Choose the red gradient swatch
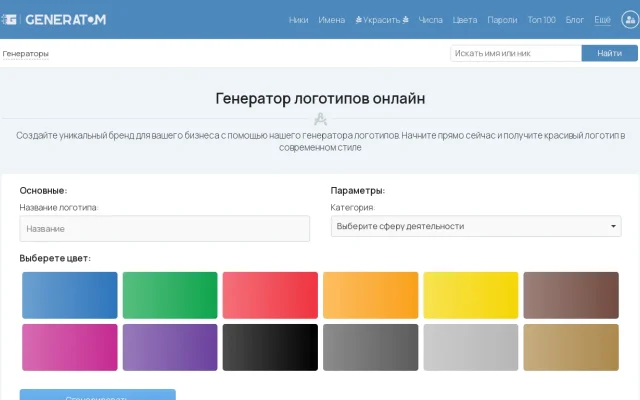Screen dimensions: 640x400 [270, 295]
